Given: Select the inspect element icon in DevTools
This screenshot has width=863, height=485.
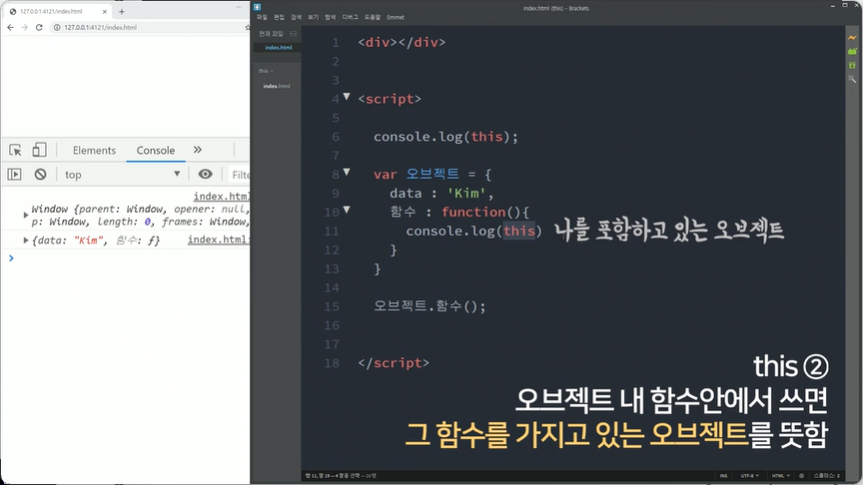Looking at the screenshot, I should (15, 150).
